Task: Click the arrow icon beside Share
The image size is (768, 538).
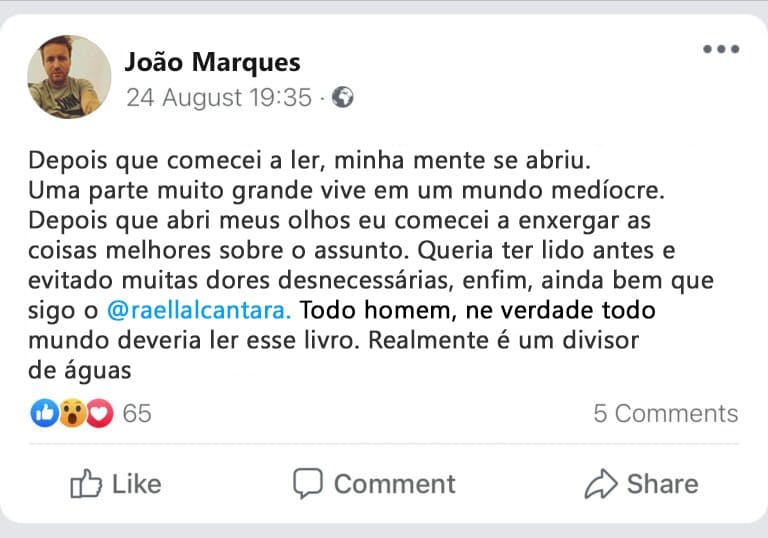Action: (x=600, y=485)
